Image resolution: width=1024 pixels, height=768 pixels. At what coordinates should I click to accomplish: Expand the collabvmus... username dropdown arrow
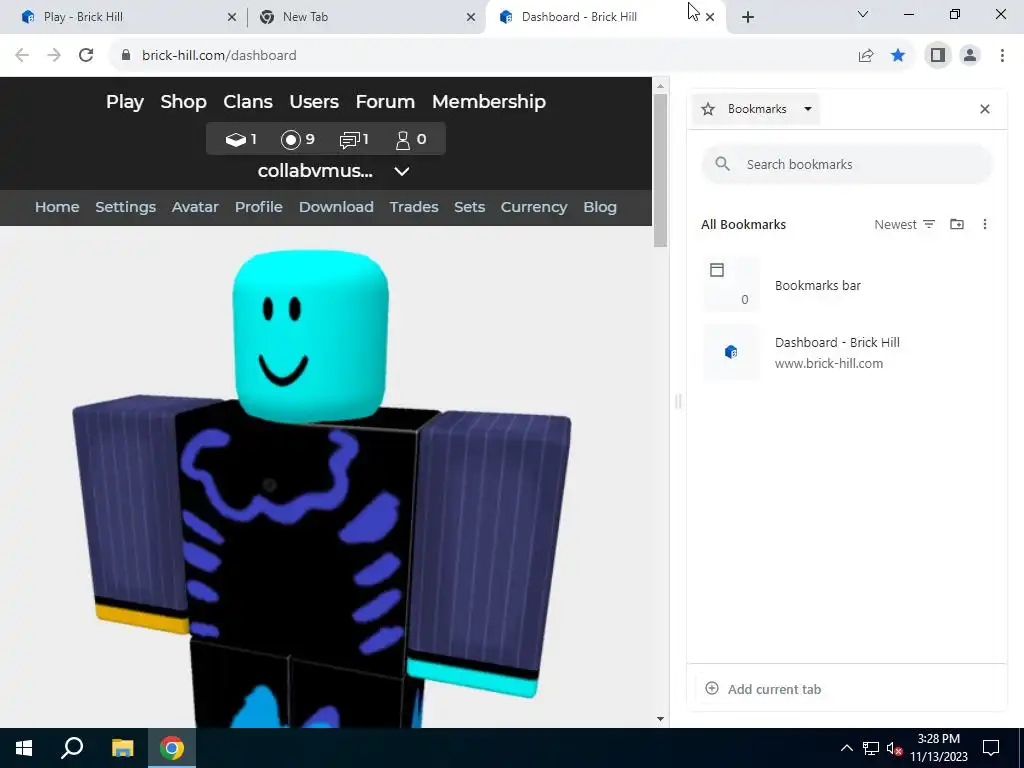[402, 171]
